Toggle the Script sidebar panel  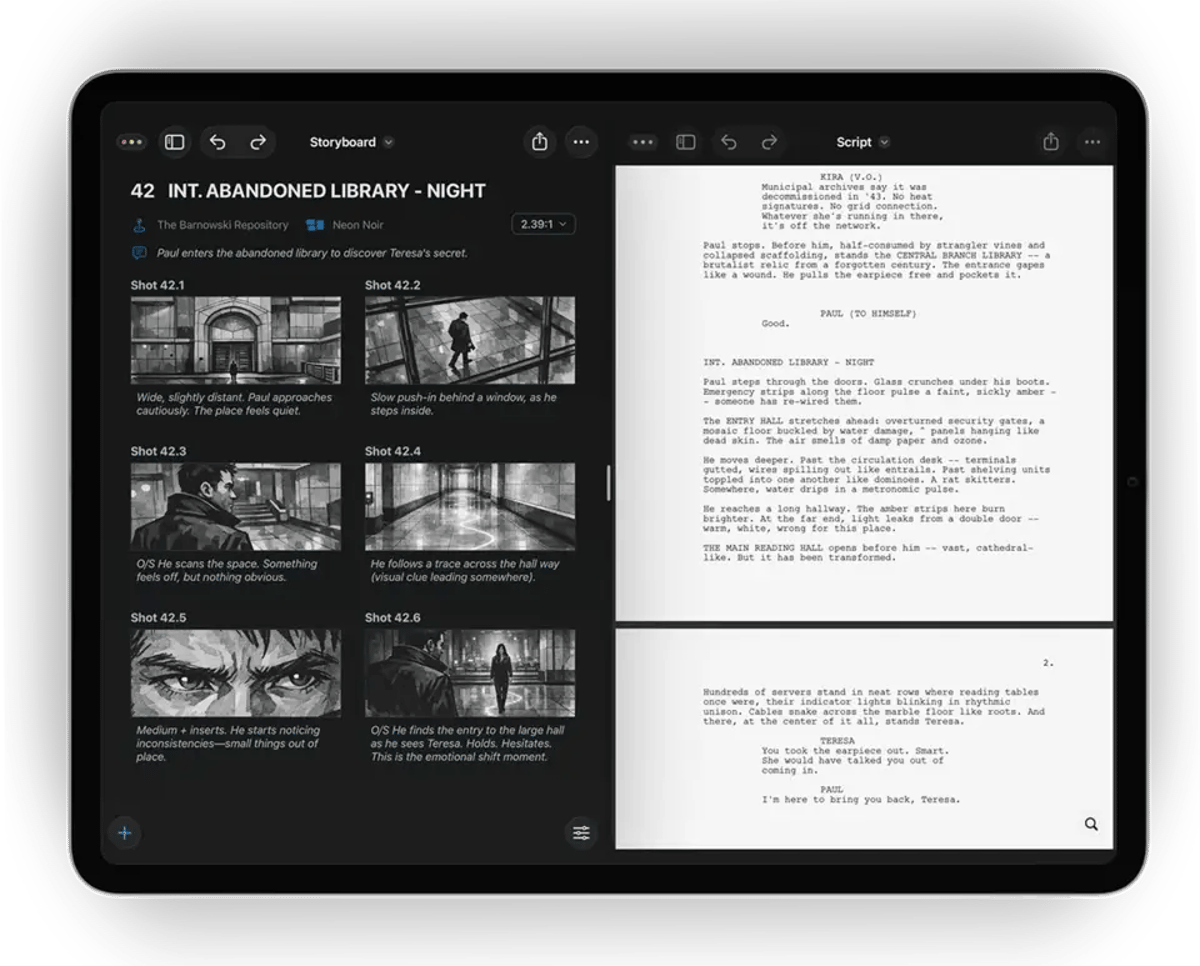[x=686, y=142]
